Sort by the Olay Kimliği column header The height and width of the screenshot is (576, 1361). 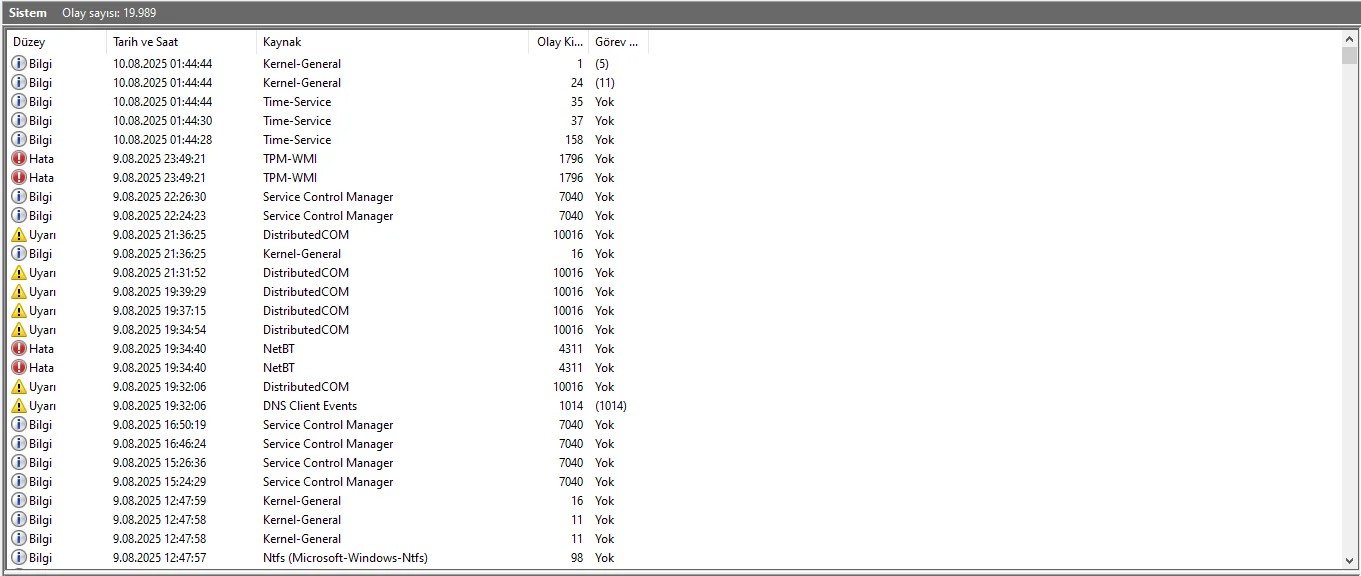coord(560,42)
